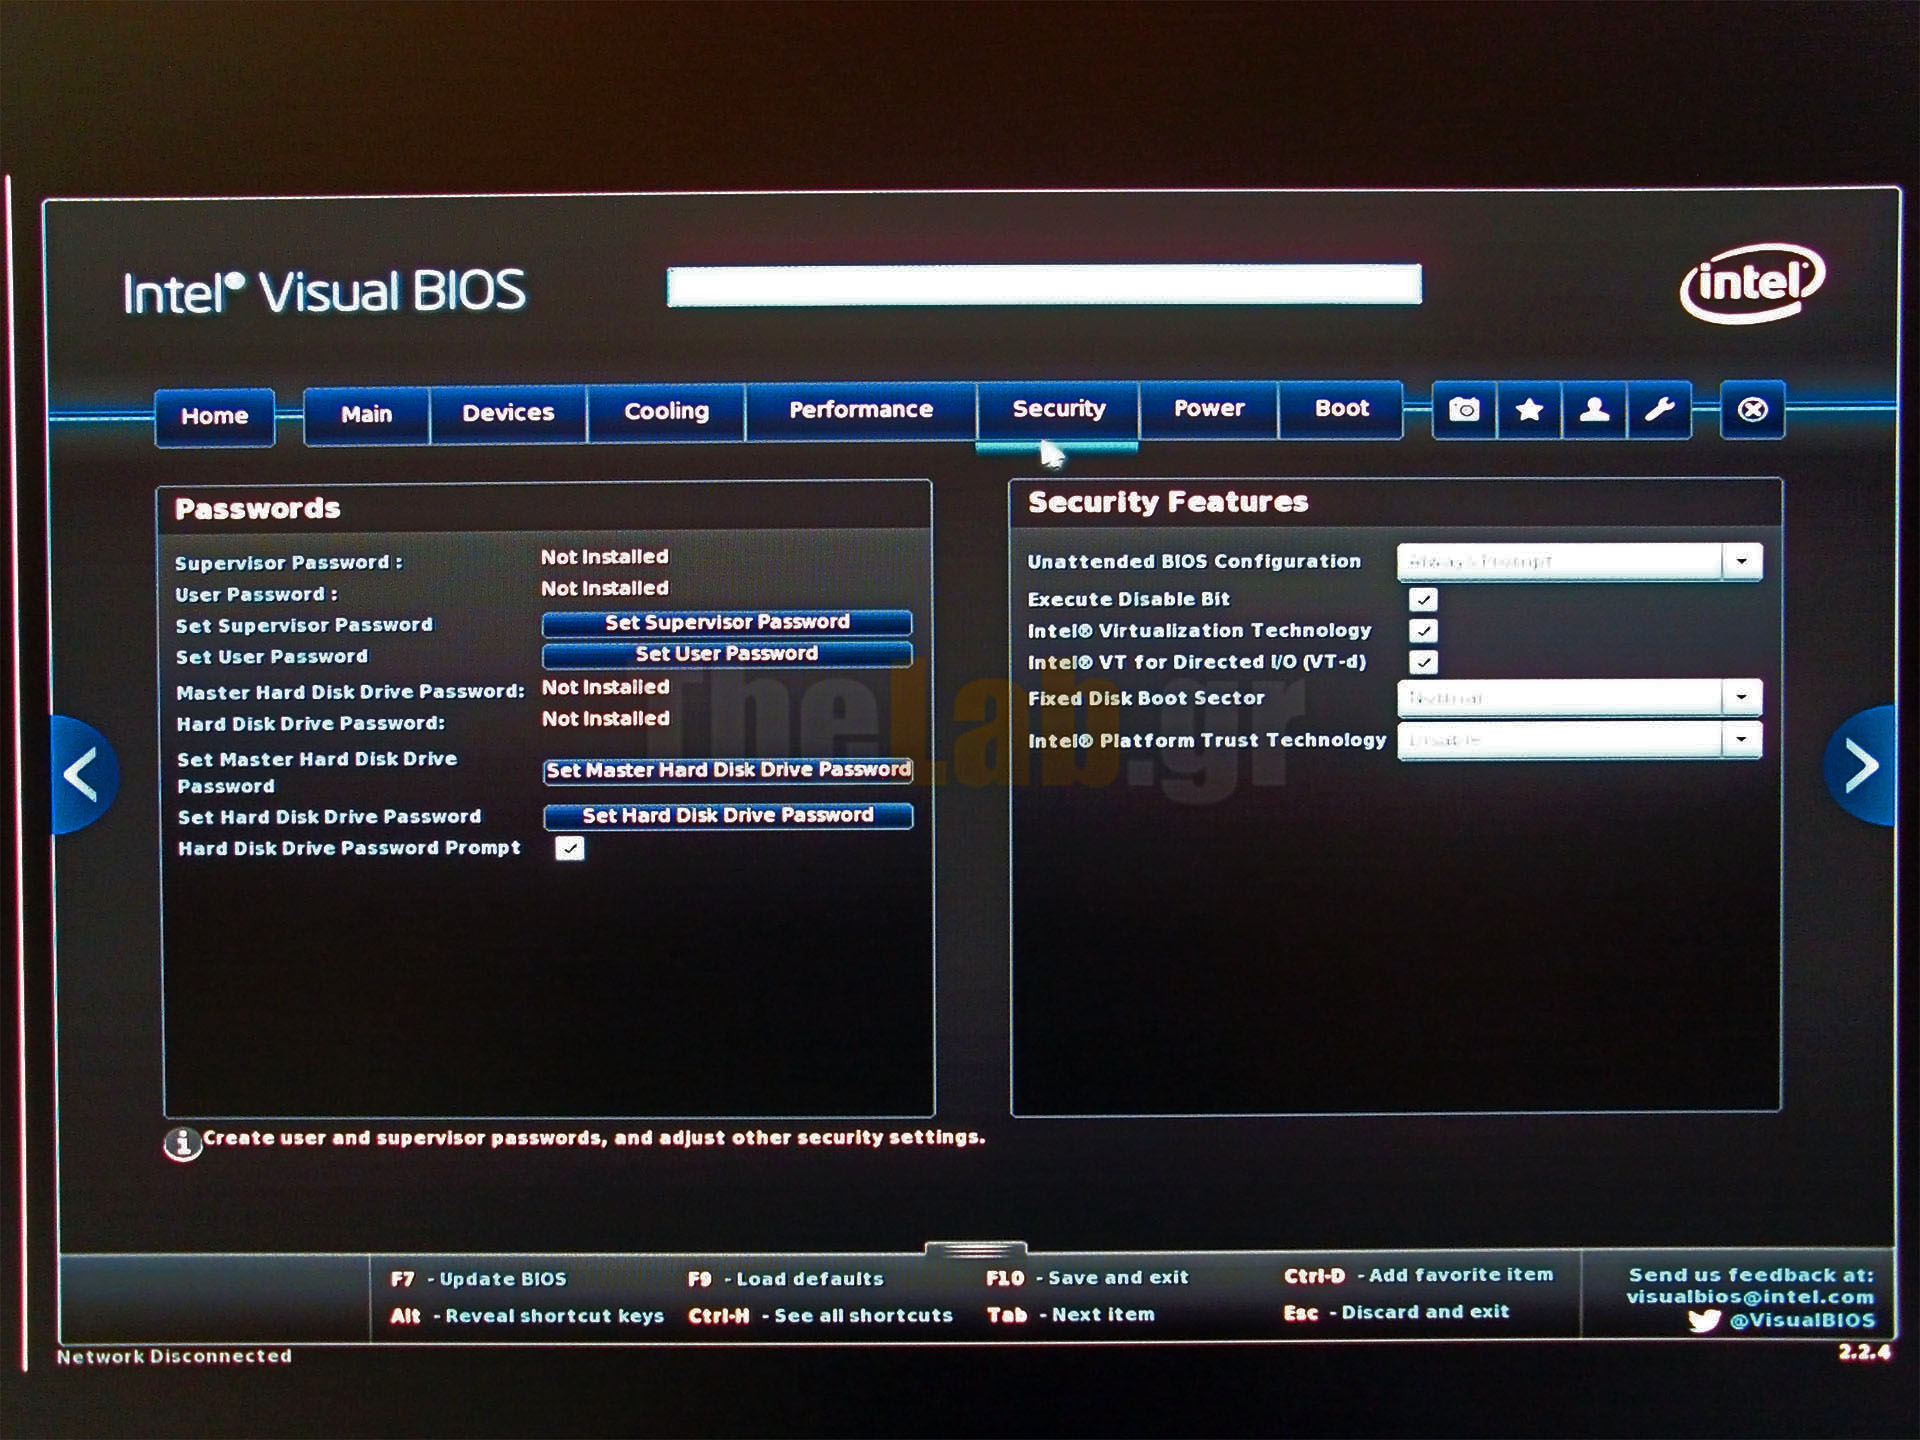Switch to the Performance tab
Screen dimensions: 1920x1440
[860, 410]
